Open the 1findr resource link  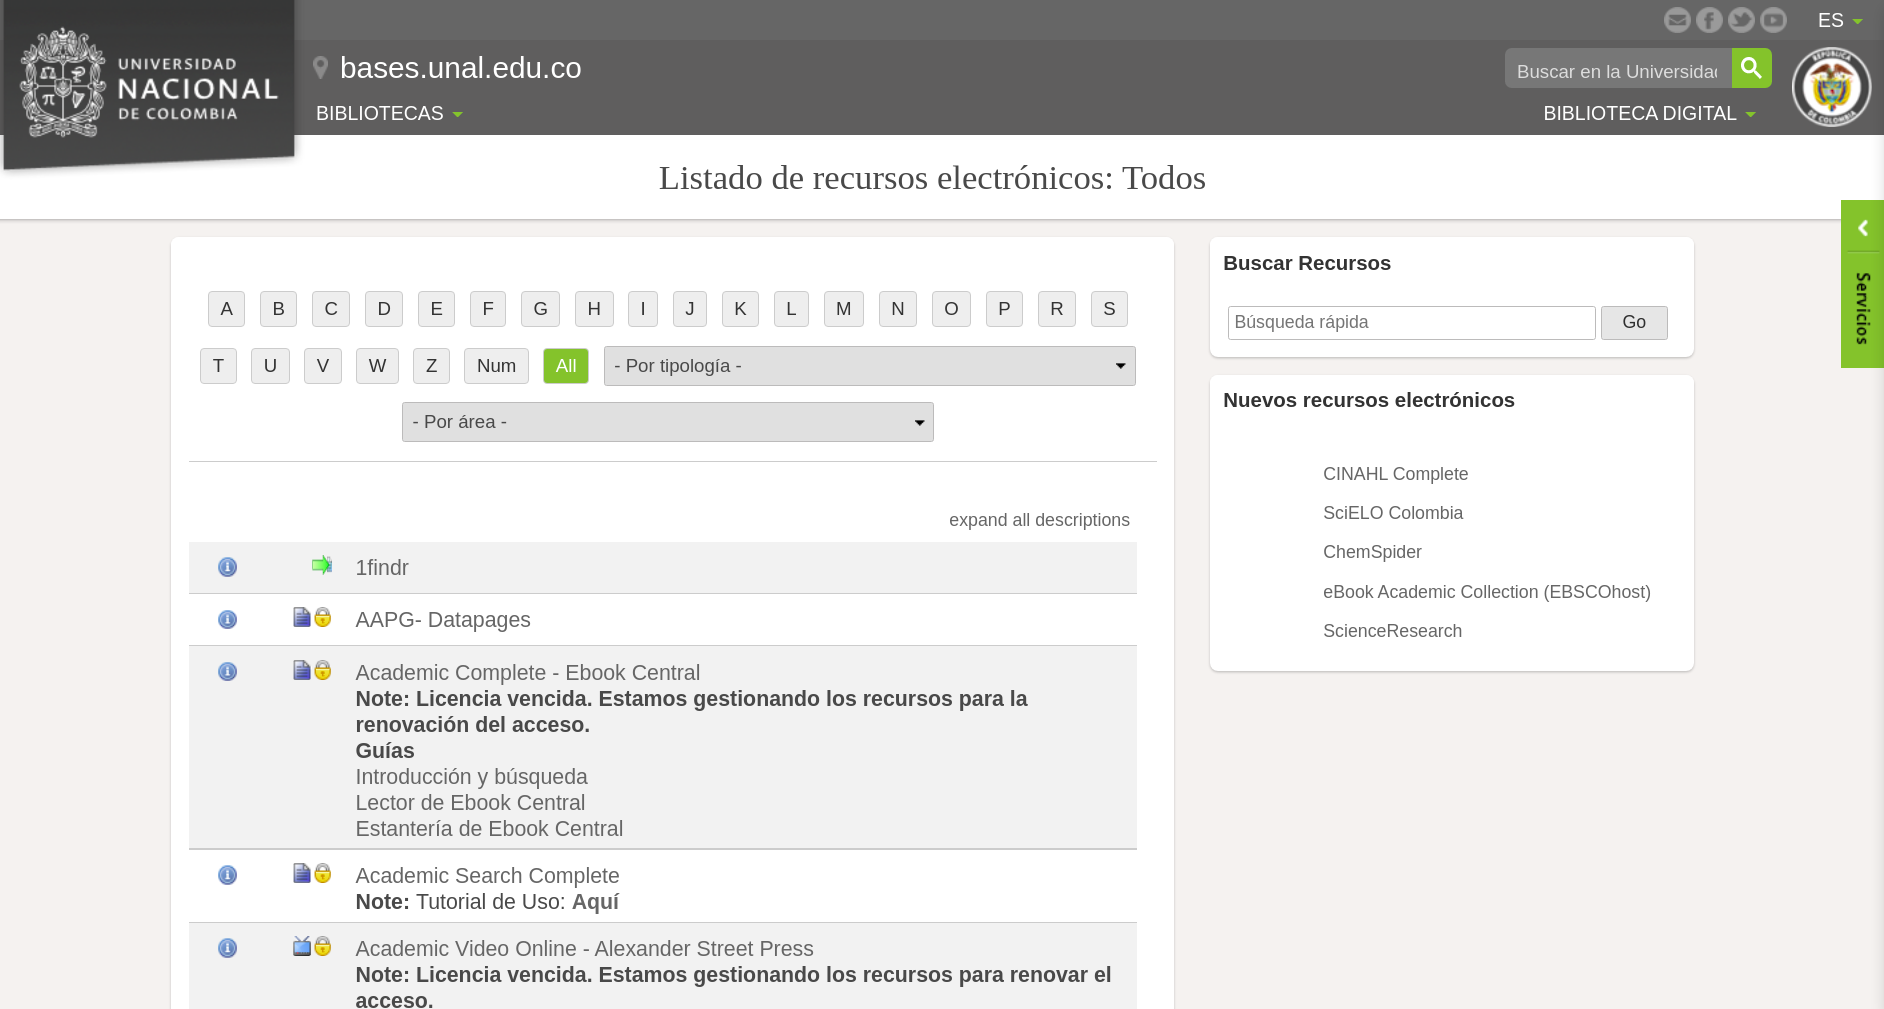click(x=382, y=568)
